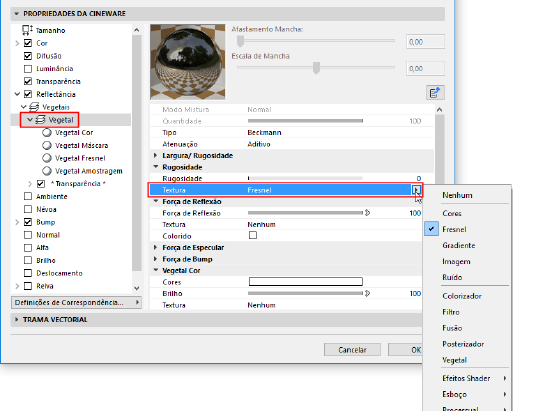The image size is (540, 411).
Task: Click the Afastamento Mancha slider handle
Action: pyautogui.click(x=240, y=41)
